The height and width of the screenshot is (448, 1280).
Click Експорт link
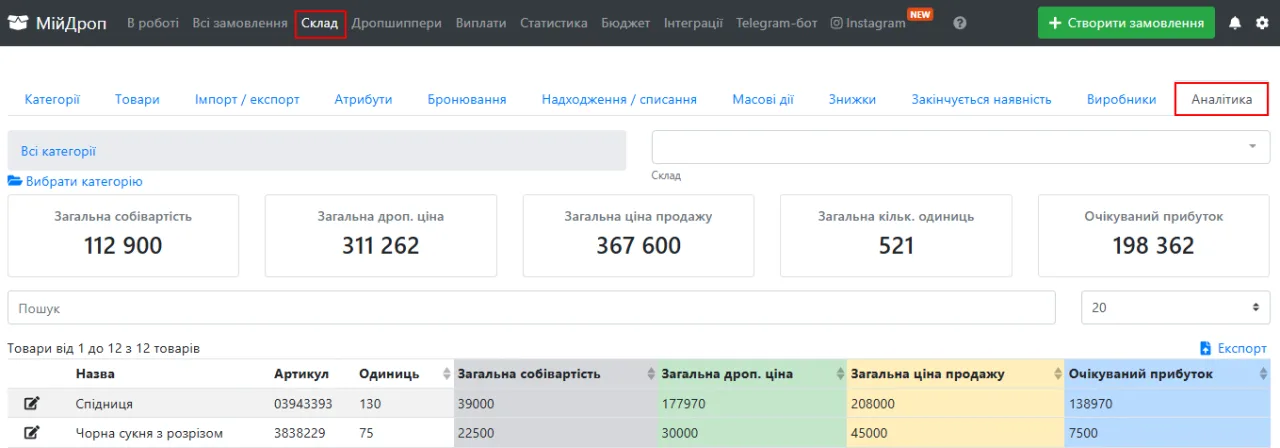pyautogui.click(x=1242, y=348)
